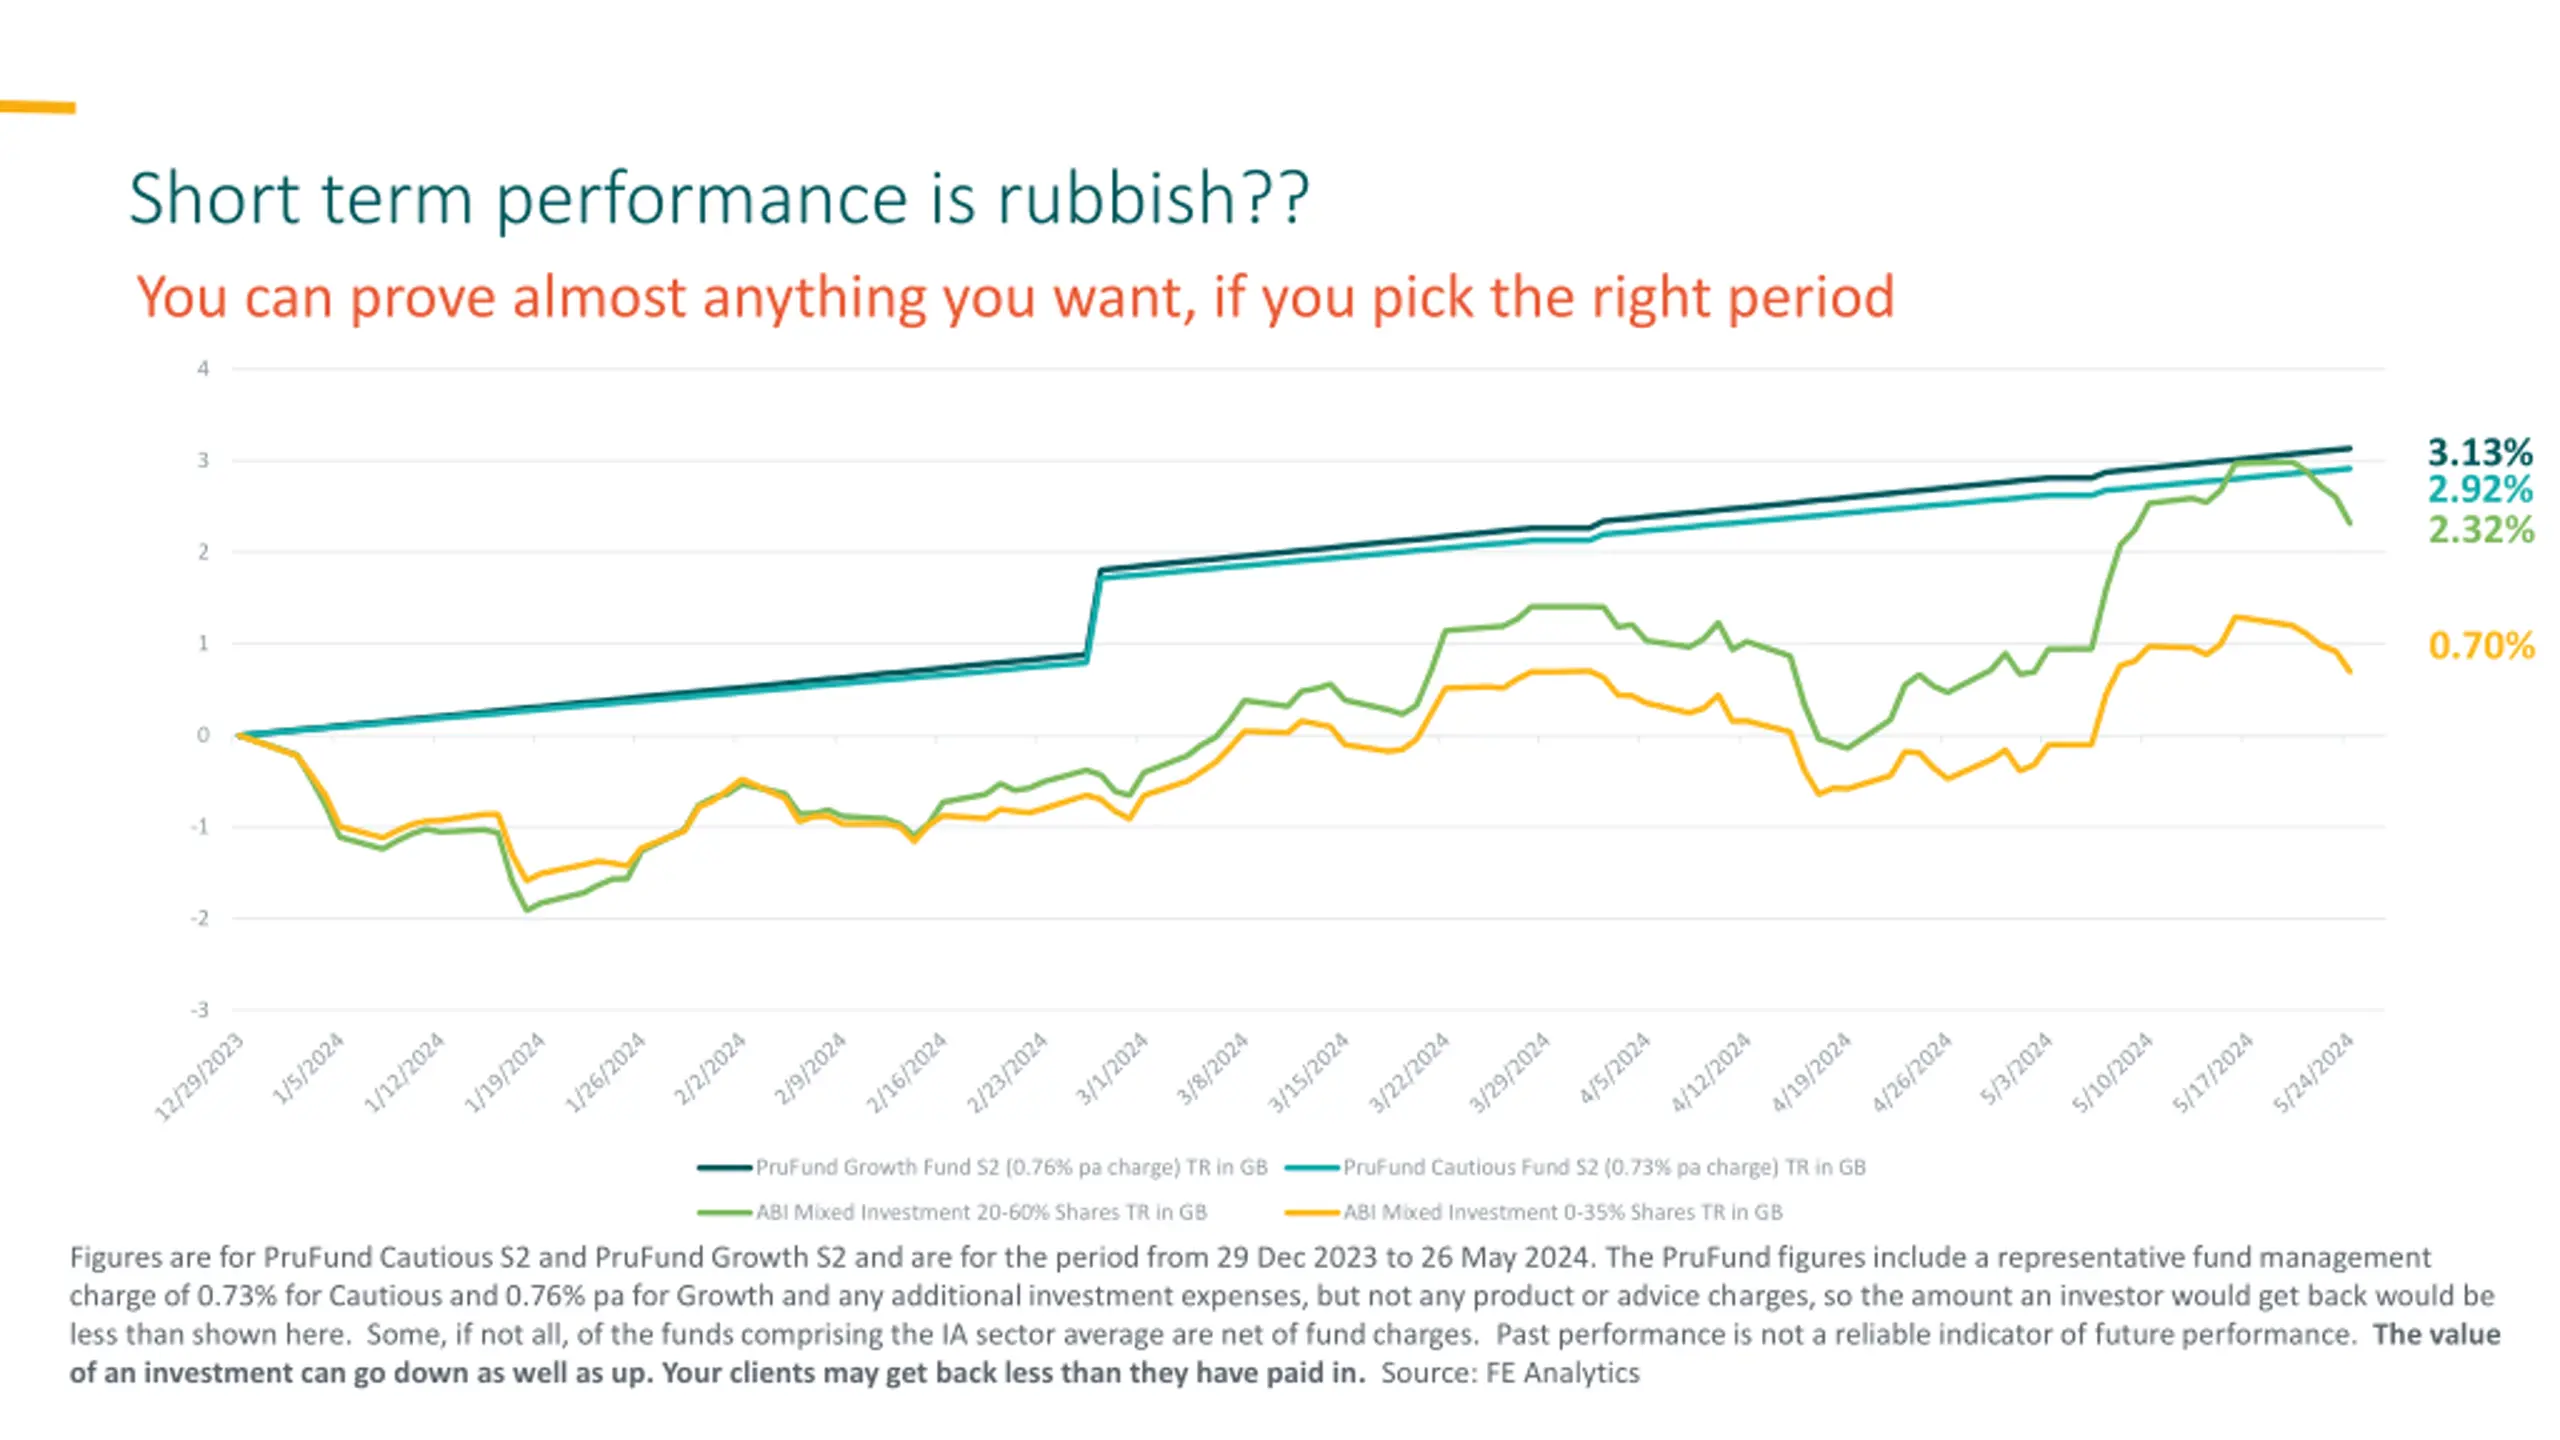Select the ABI Mixed Investment 0-35% Shares legend

click(x=1561, y=1212)
